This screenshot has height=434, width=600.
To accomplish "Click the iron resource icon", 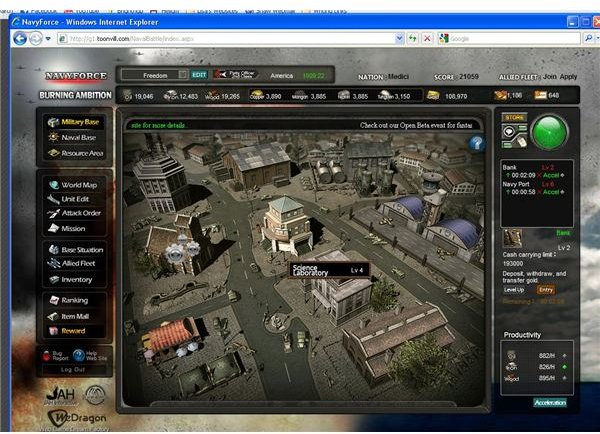I will tap(170, 95).
